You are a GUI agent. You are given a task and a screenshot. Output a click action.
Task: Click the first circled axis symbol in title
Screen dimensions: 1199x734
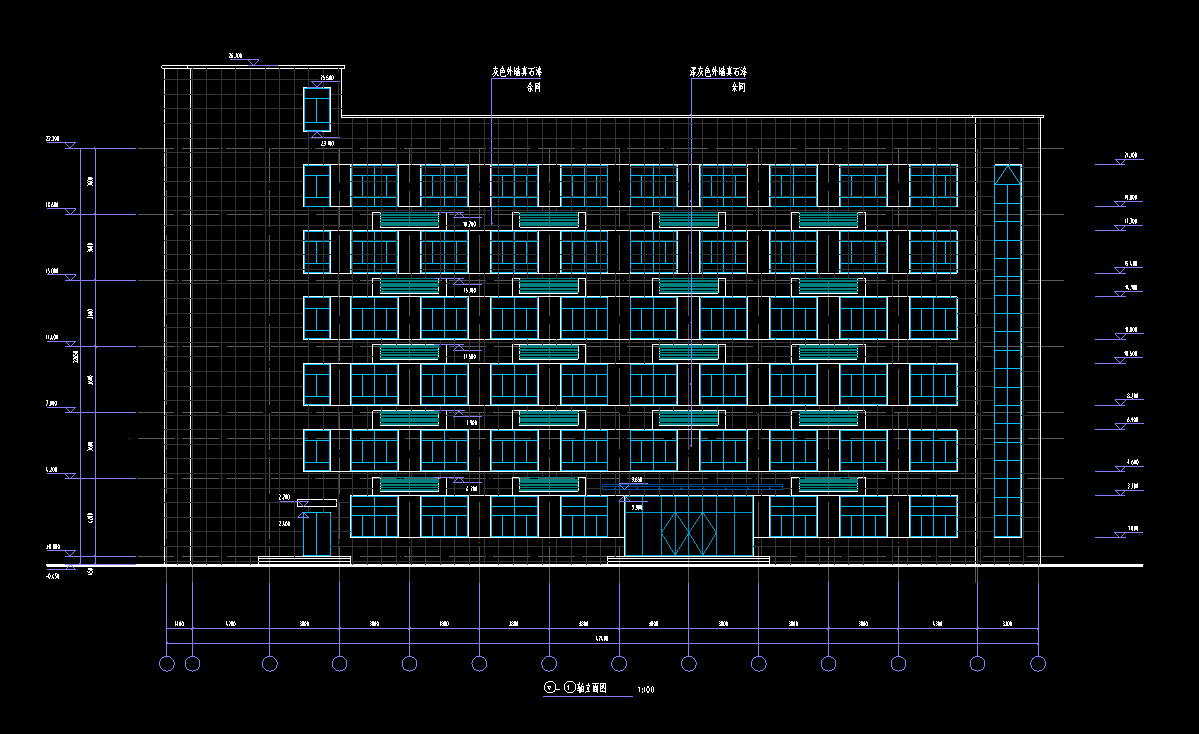click(549, 688)
